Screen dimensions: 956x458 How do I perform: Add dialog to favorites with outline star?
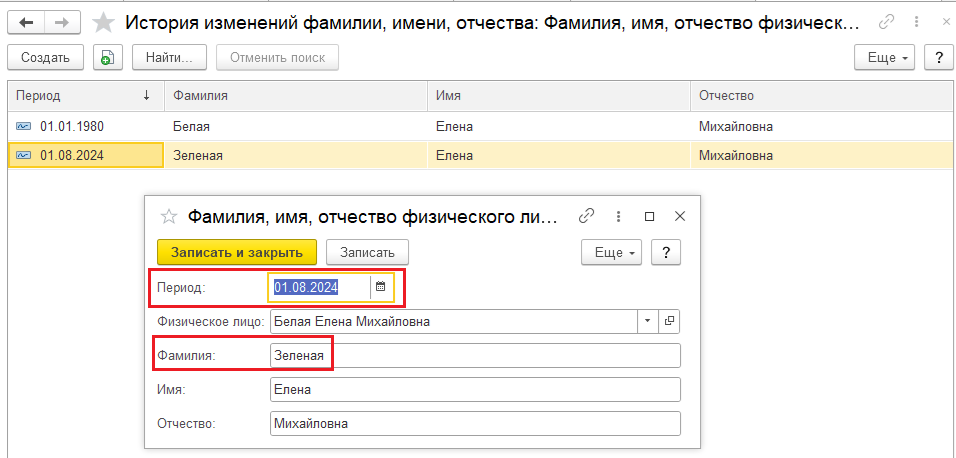click(x=169, y=216)
